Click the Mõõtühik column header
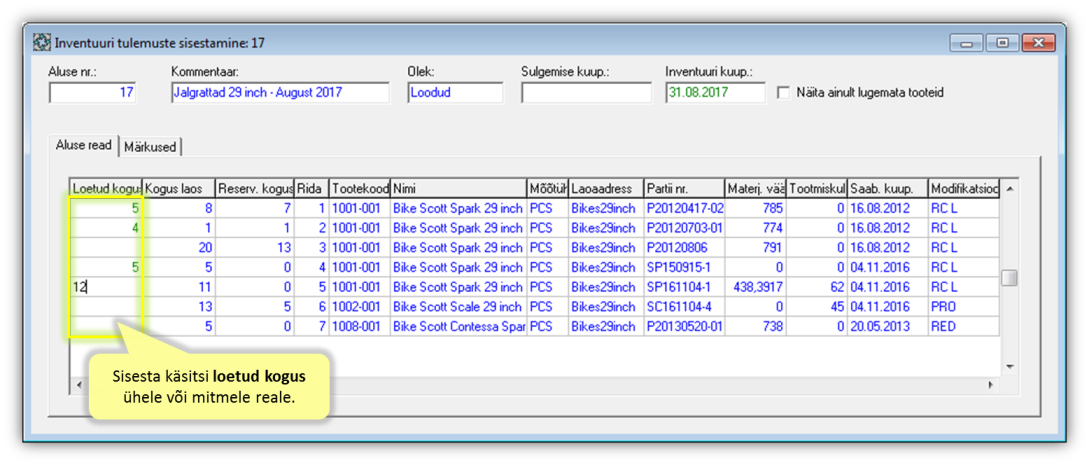The width and height of the screenshot is (1089, 465). click(547, 187)
